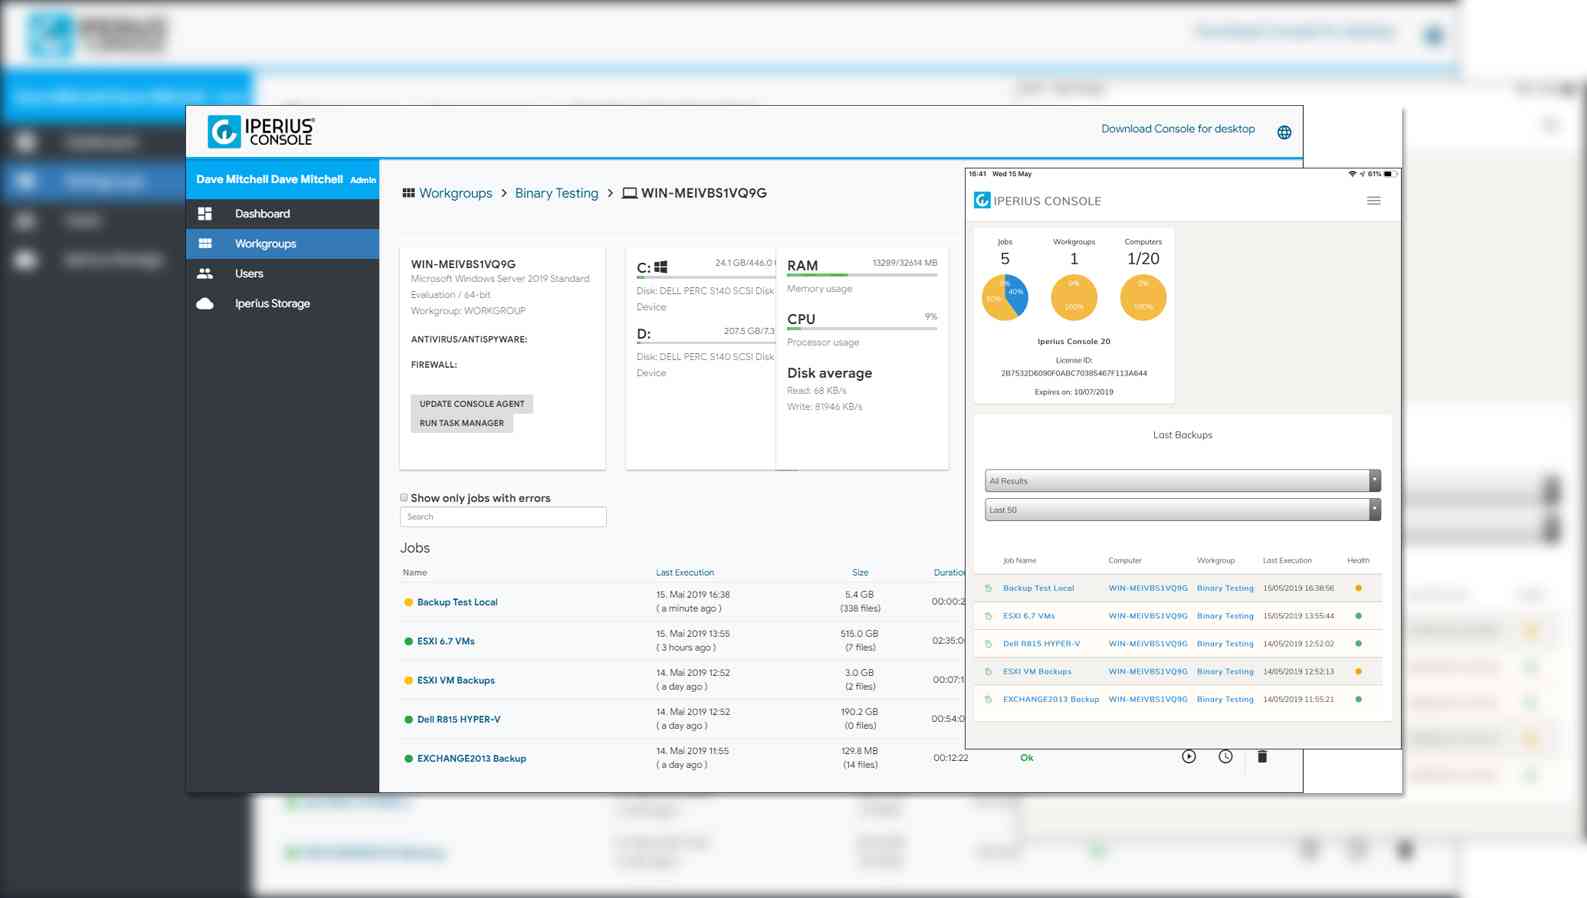Click the UPDATE CONSOLE AGENT button

[x=472, y=404]
